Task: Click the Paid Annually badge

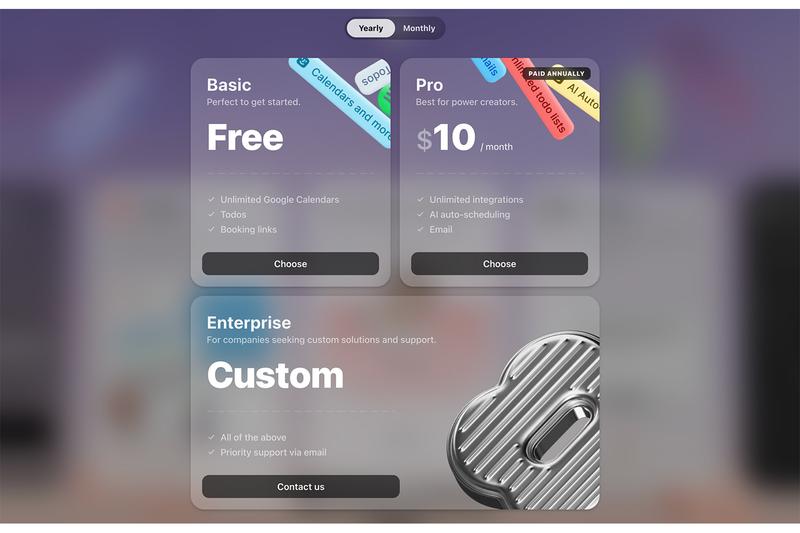Action: 556,73
